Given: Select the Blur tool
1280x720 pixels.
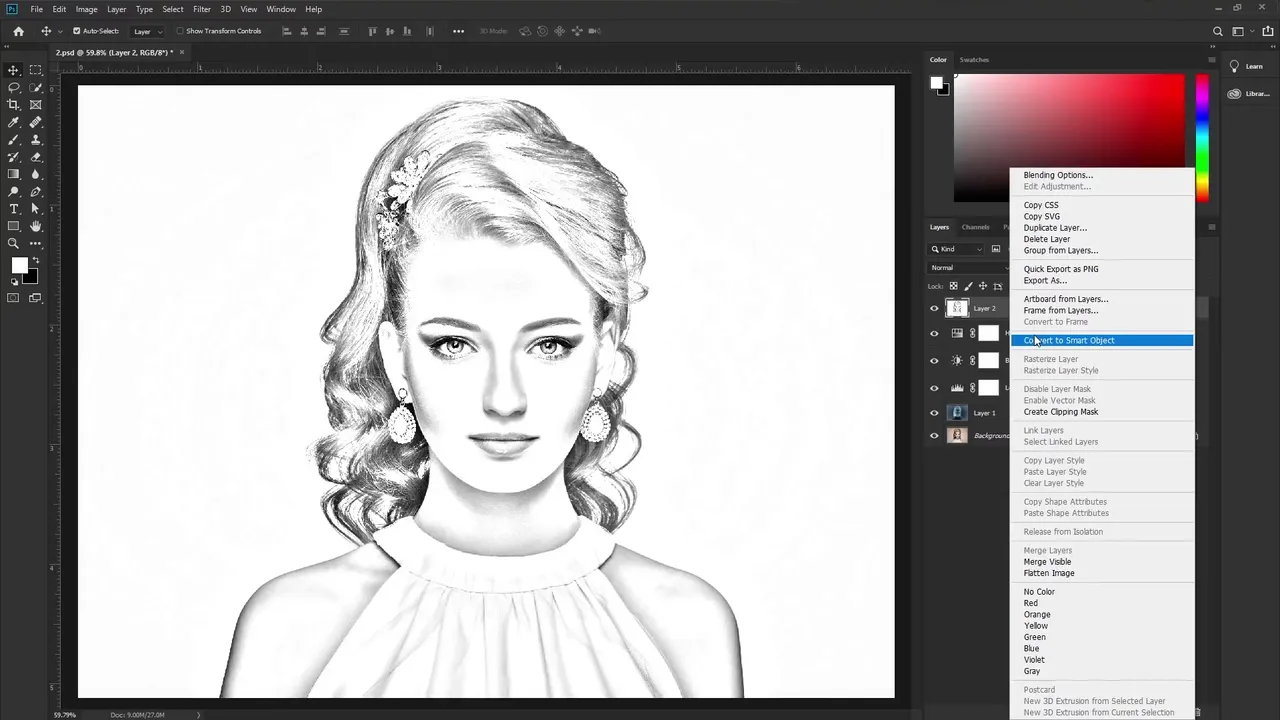Looking at the screenshot, I should [36, 174].
